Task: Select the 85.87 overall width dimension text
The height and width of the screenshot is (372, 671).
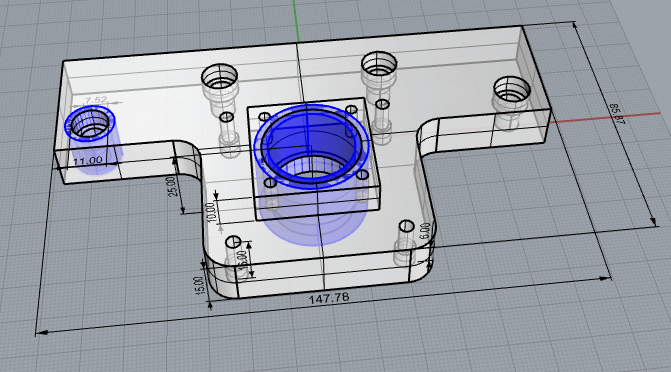Action: pyautogui.click(x=617, y=114)
